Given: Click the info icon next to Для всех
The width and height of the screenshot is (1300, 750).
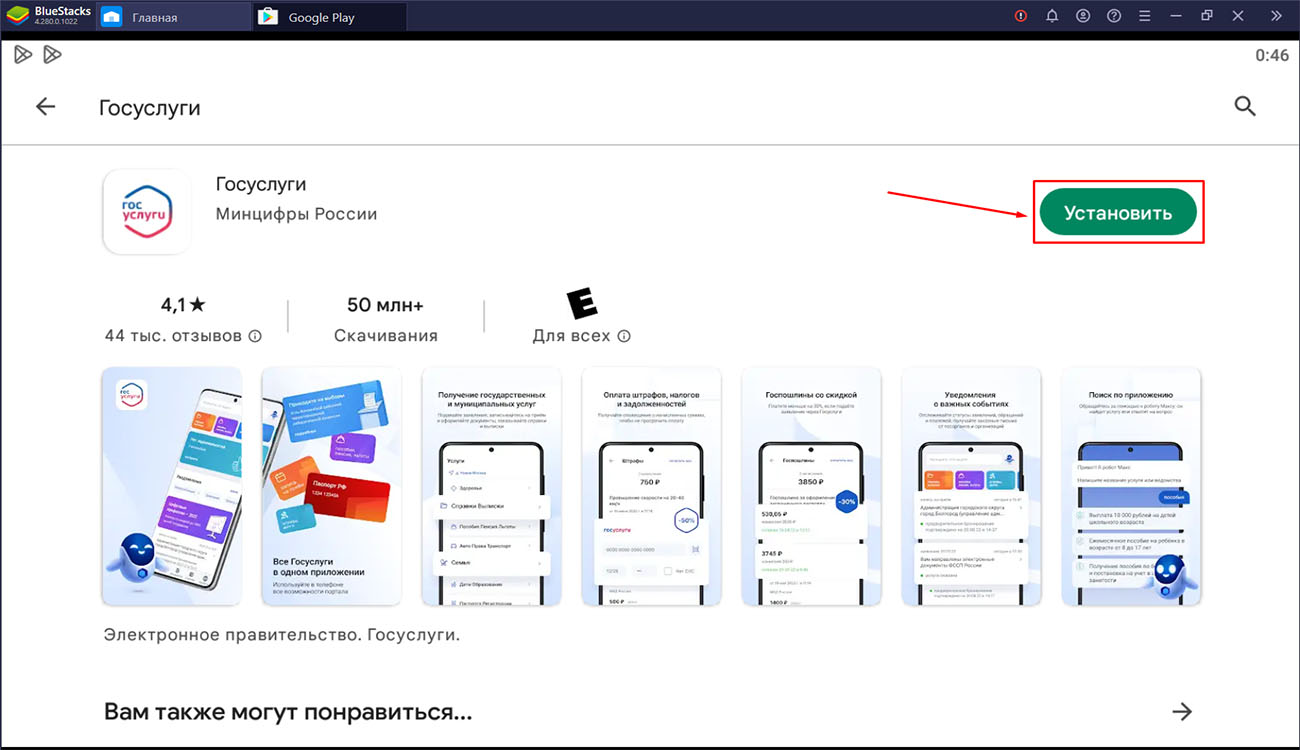Looking at the screenshot, I should click(624, 336).
